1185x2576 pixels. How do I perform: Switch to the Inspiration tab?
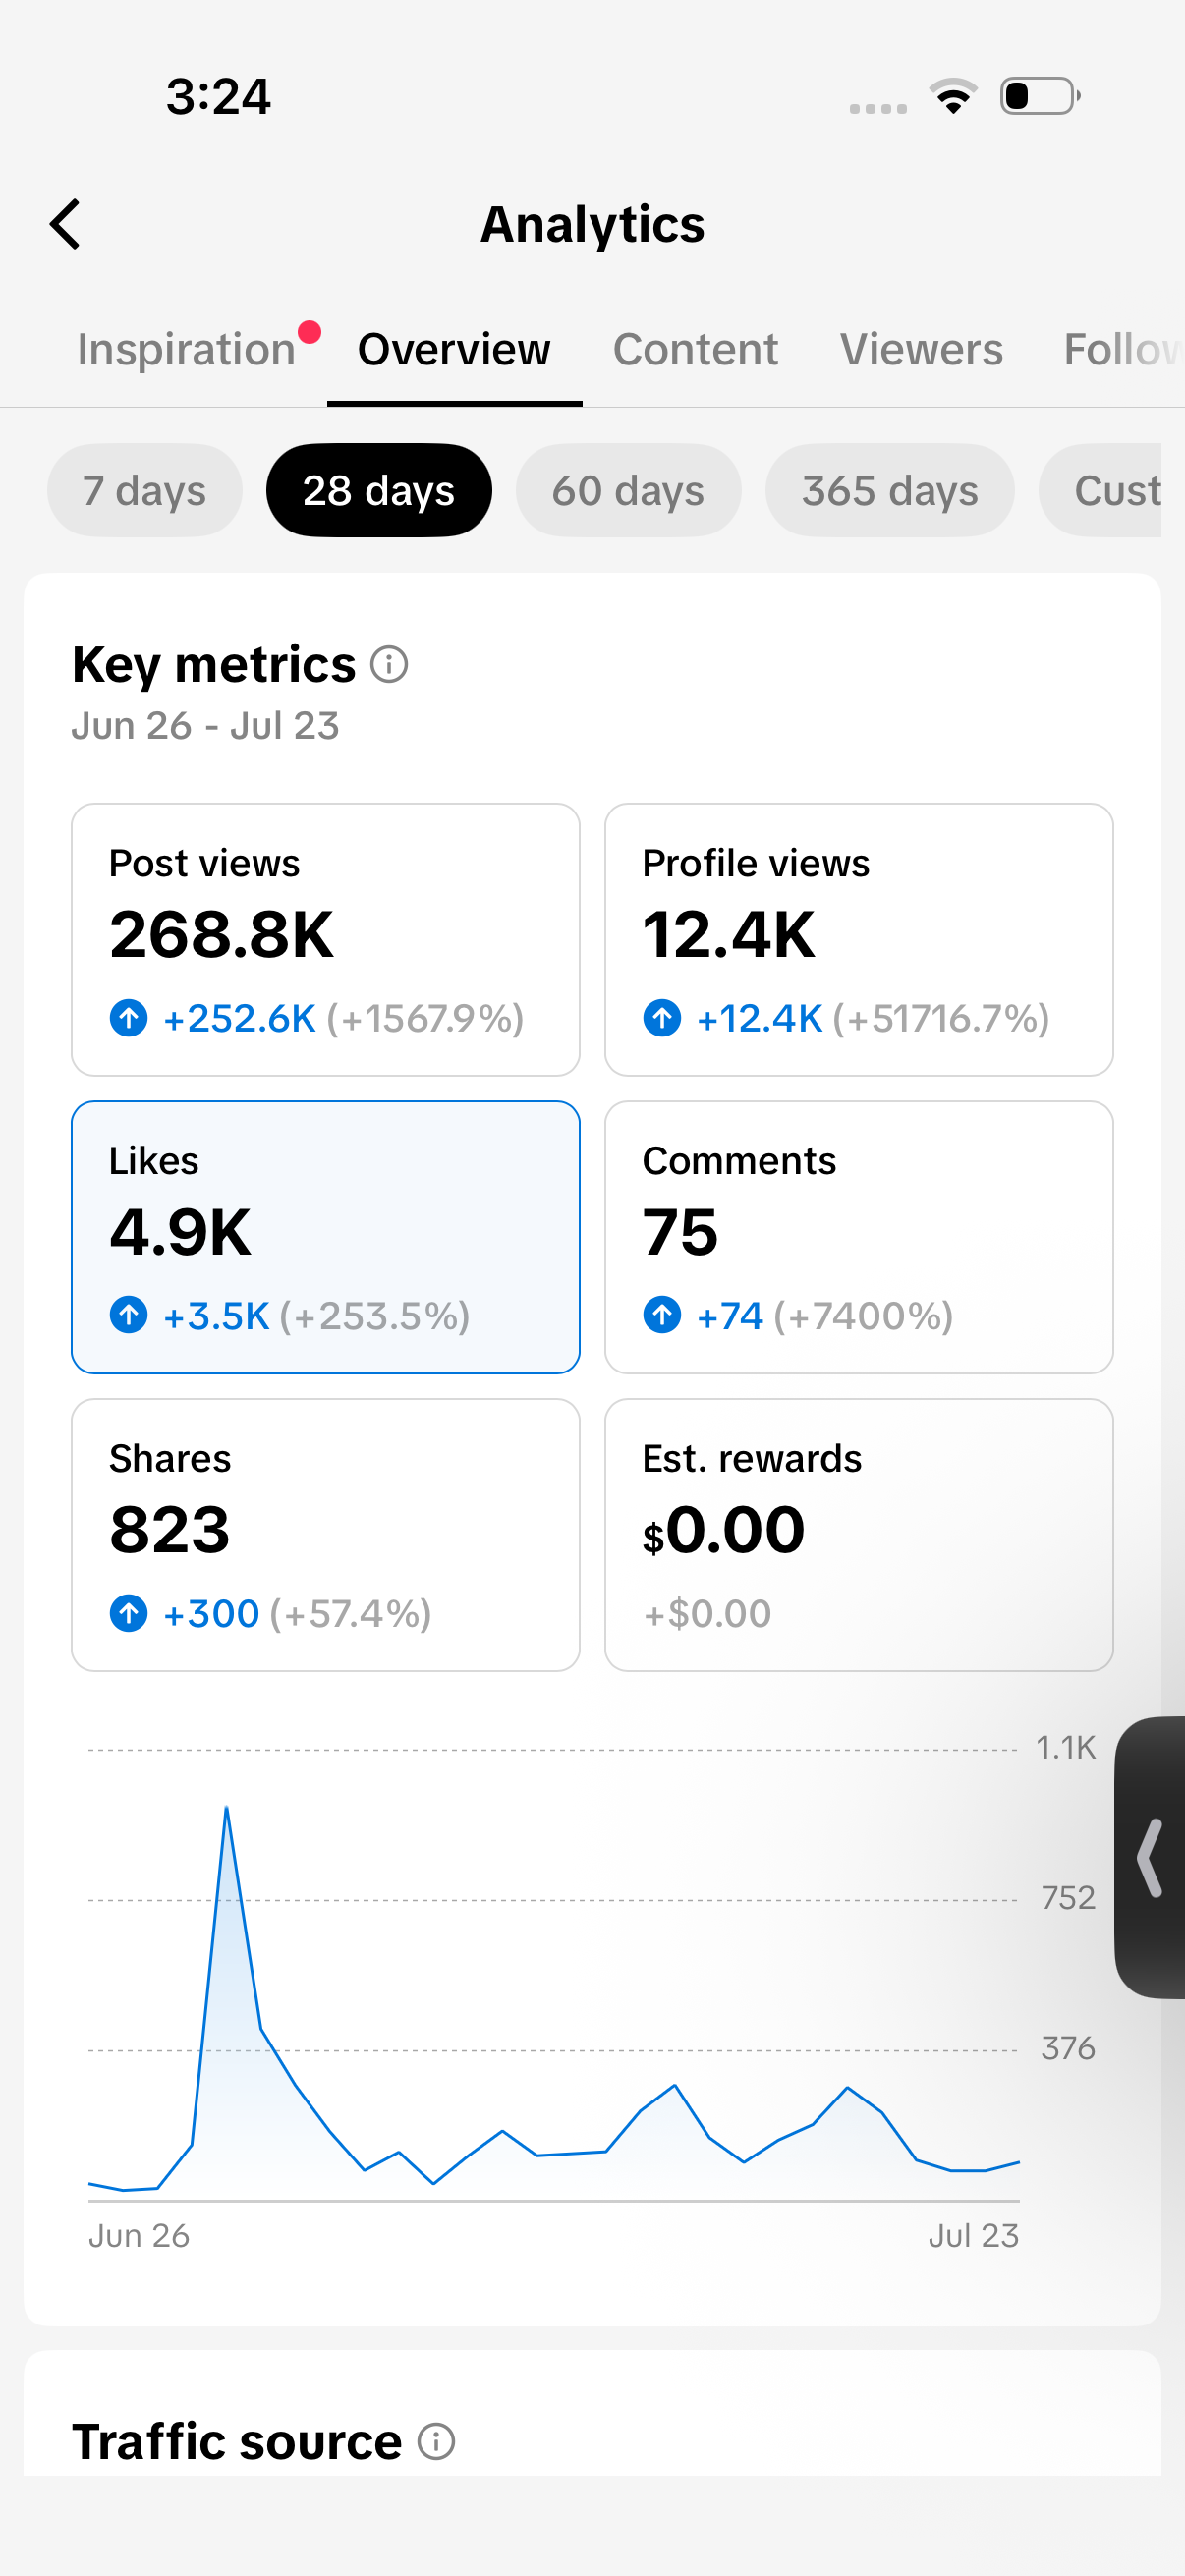187,350
